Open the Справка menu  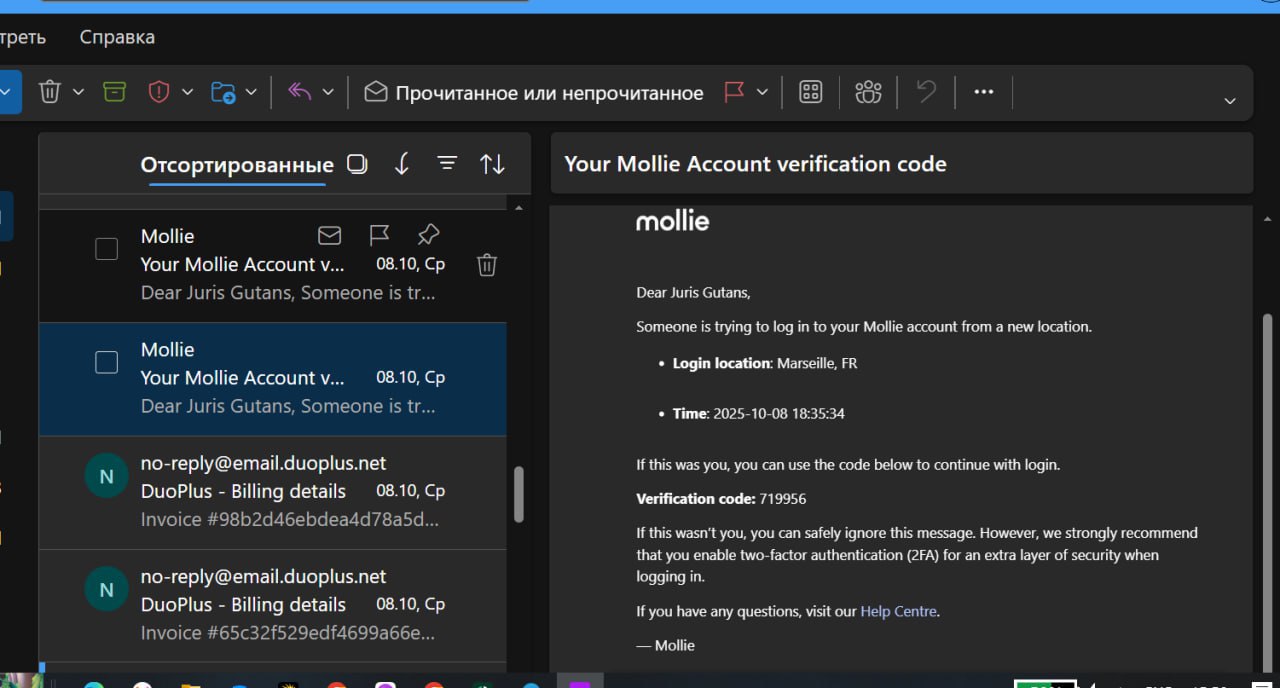[117, 38]
